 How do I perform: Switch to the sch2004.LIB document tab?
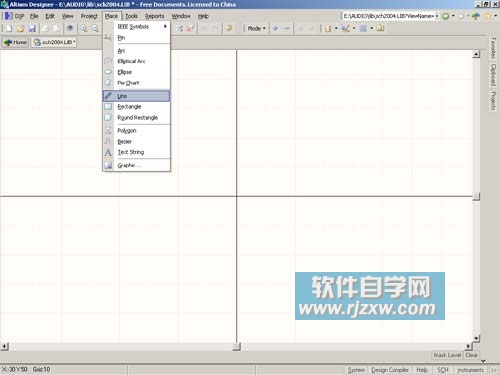pos(54,42)
